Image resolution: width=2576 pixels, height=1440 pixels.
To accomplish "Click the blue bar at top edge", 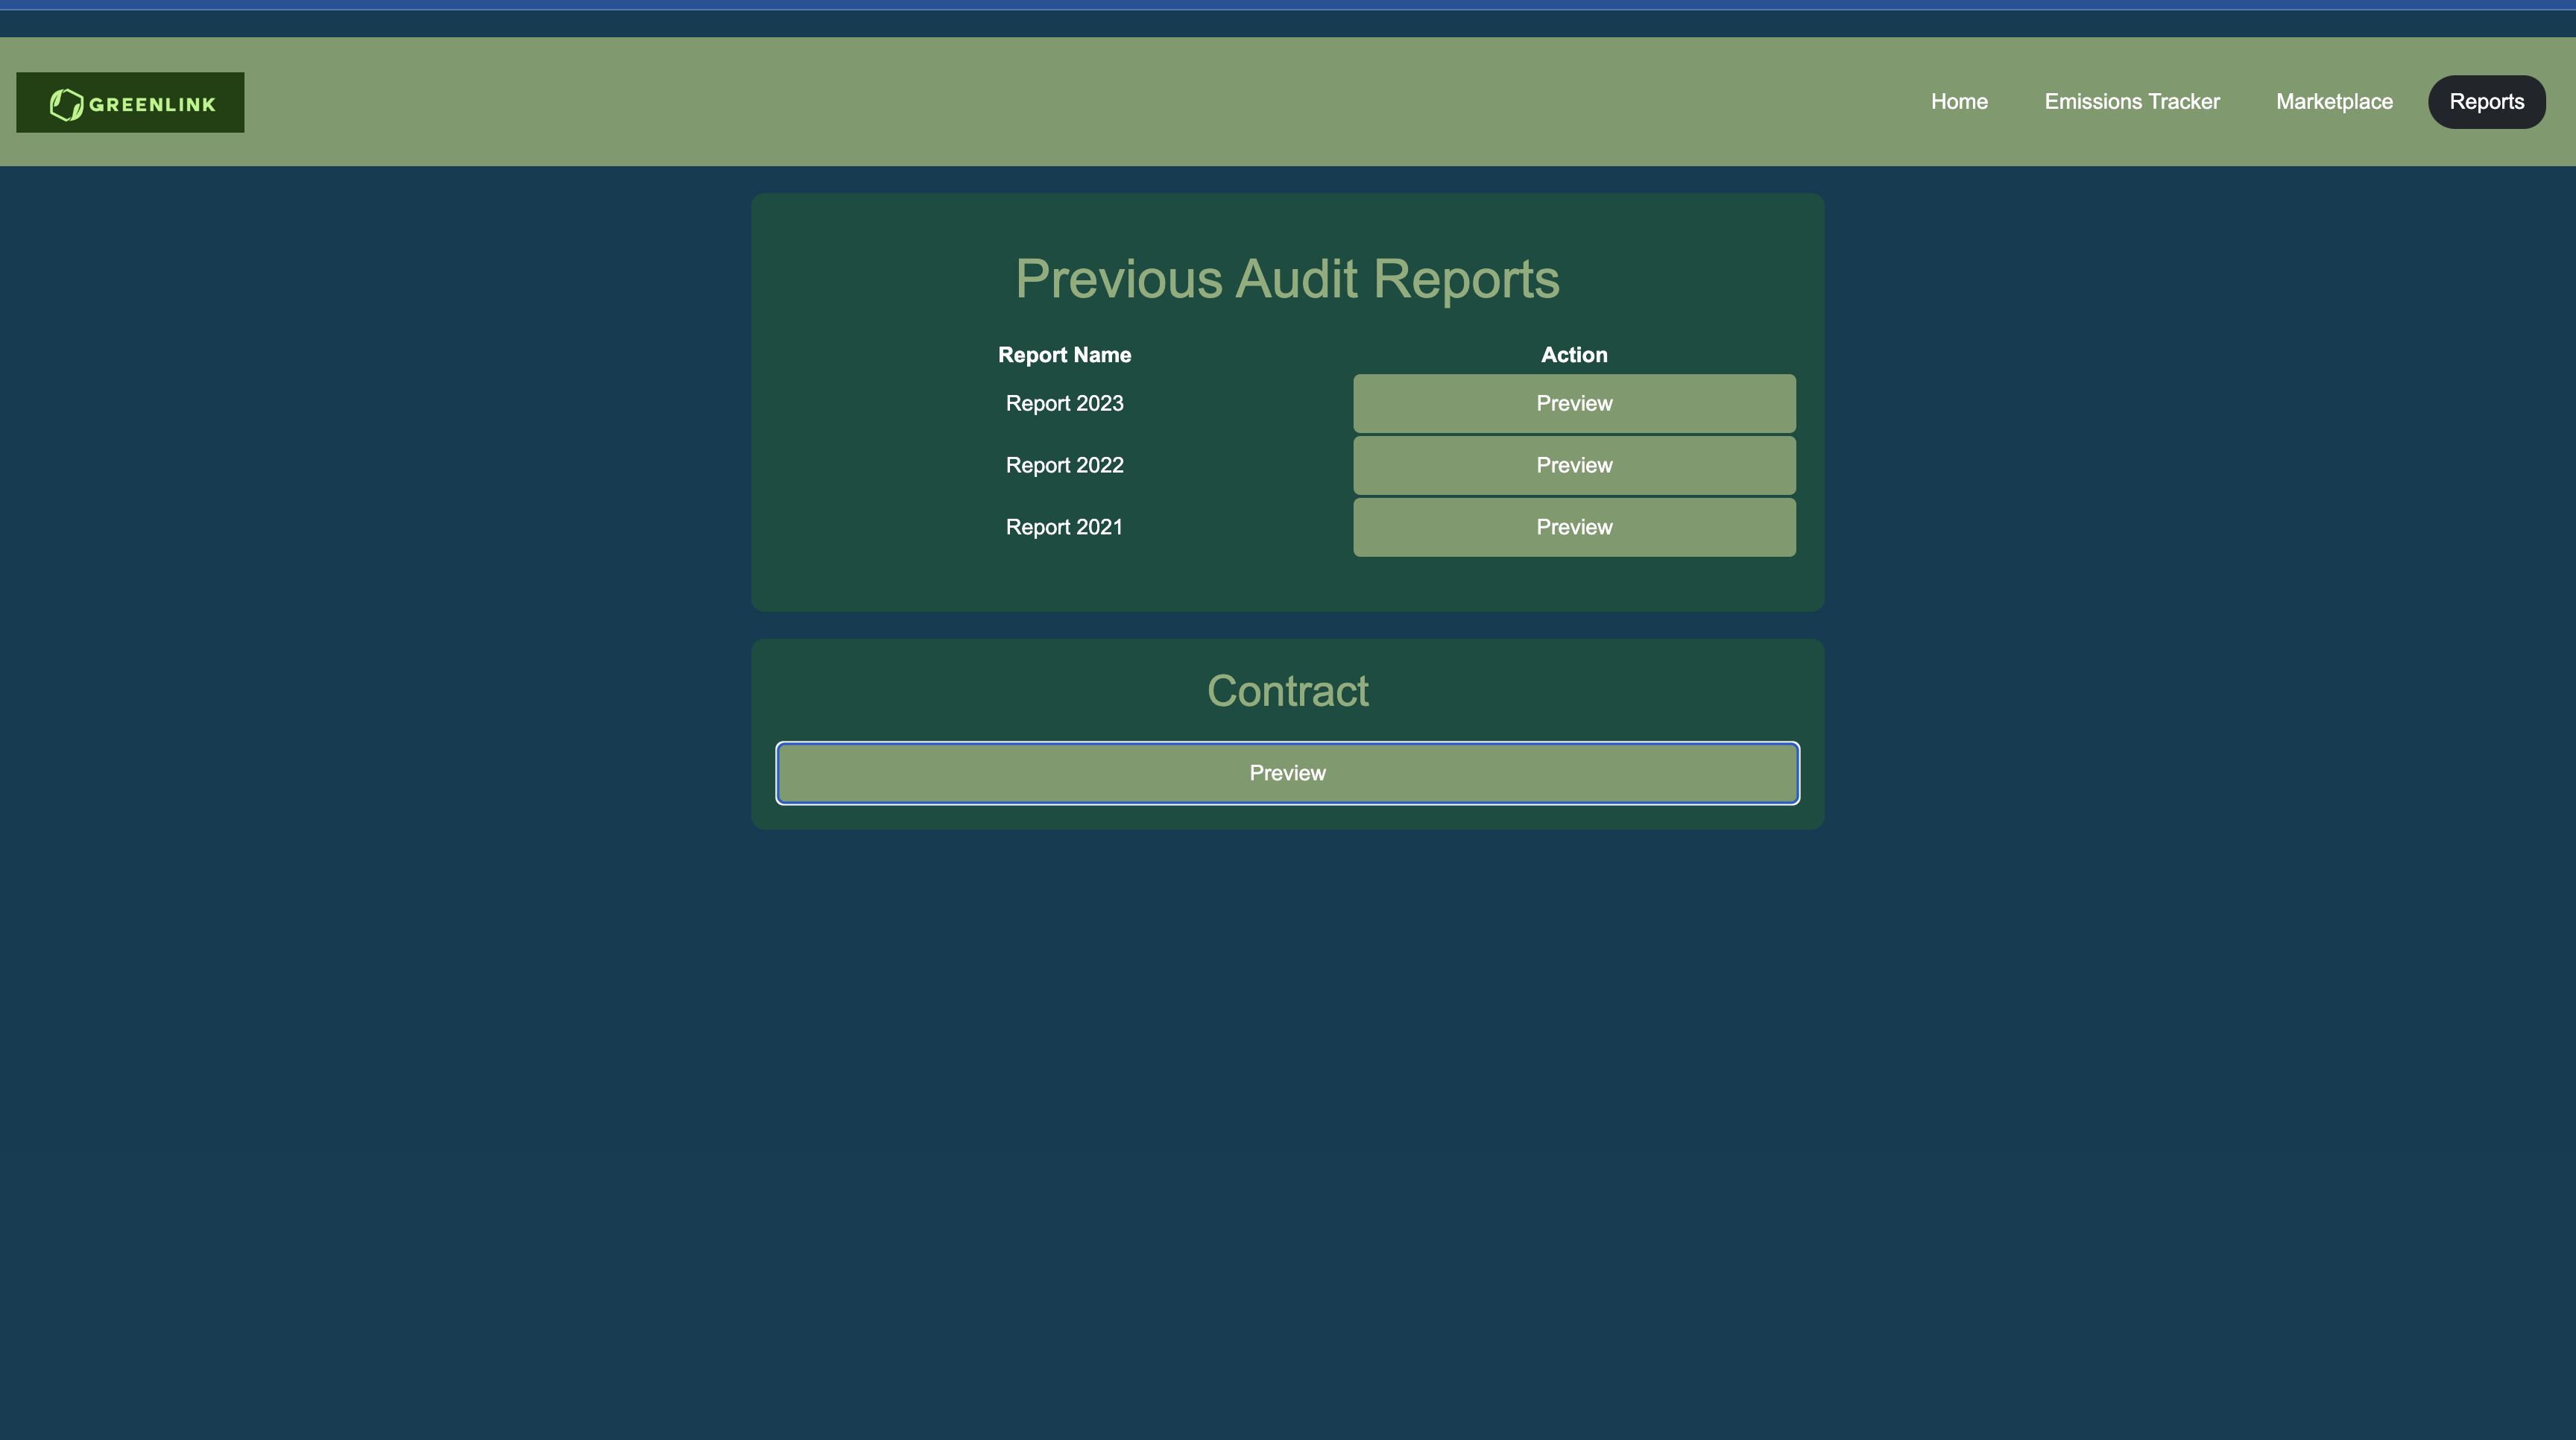I will click(1287, 4).
